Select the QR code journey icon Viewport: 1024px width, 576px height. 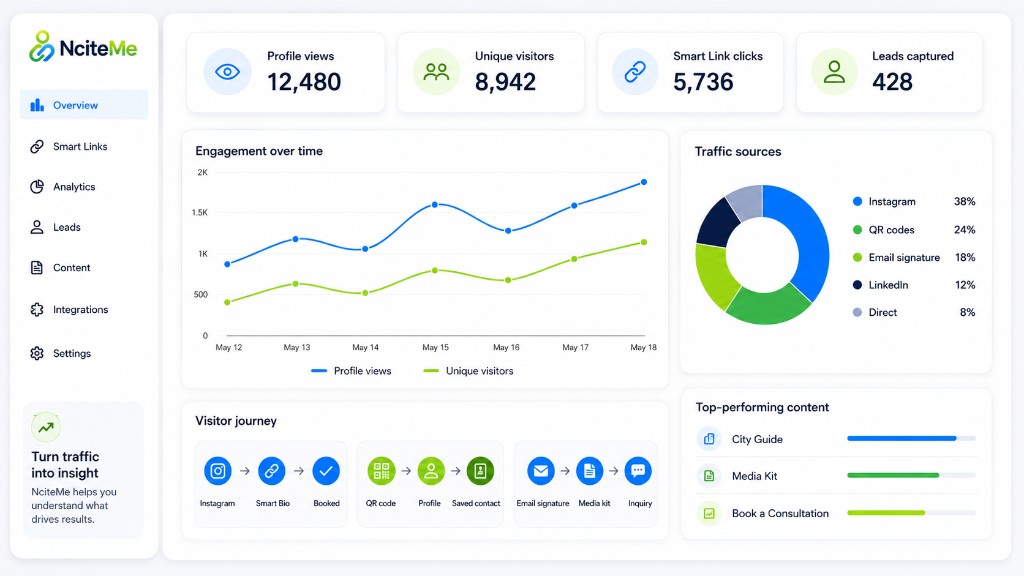point(381,471)
